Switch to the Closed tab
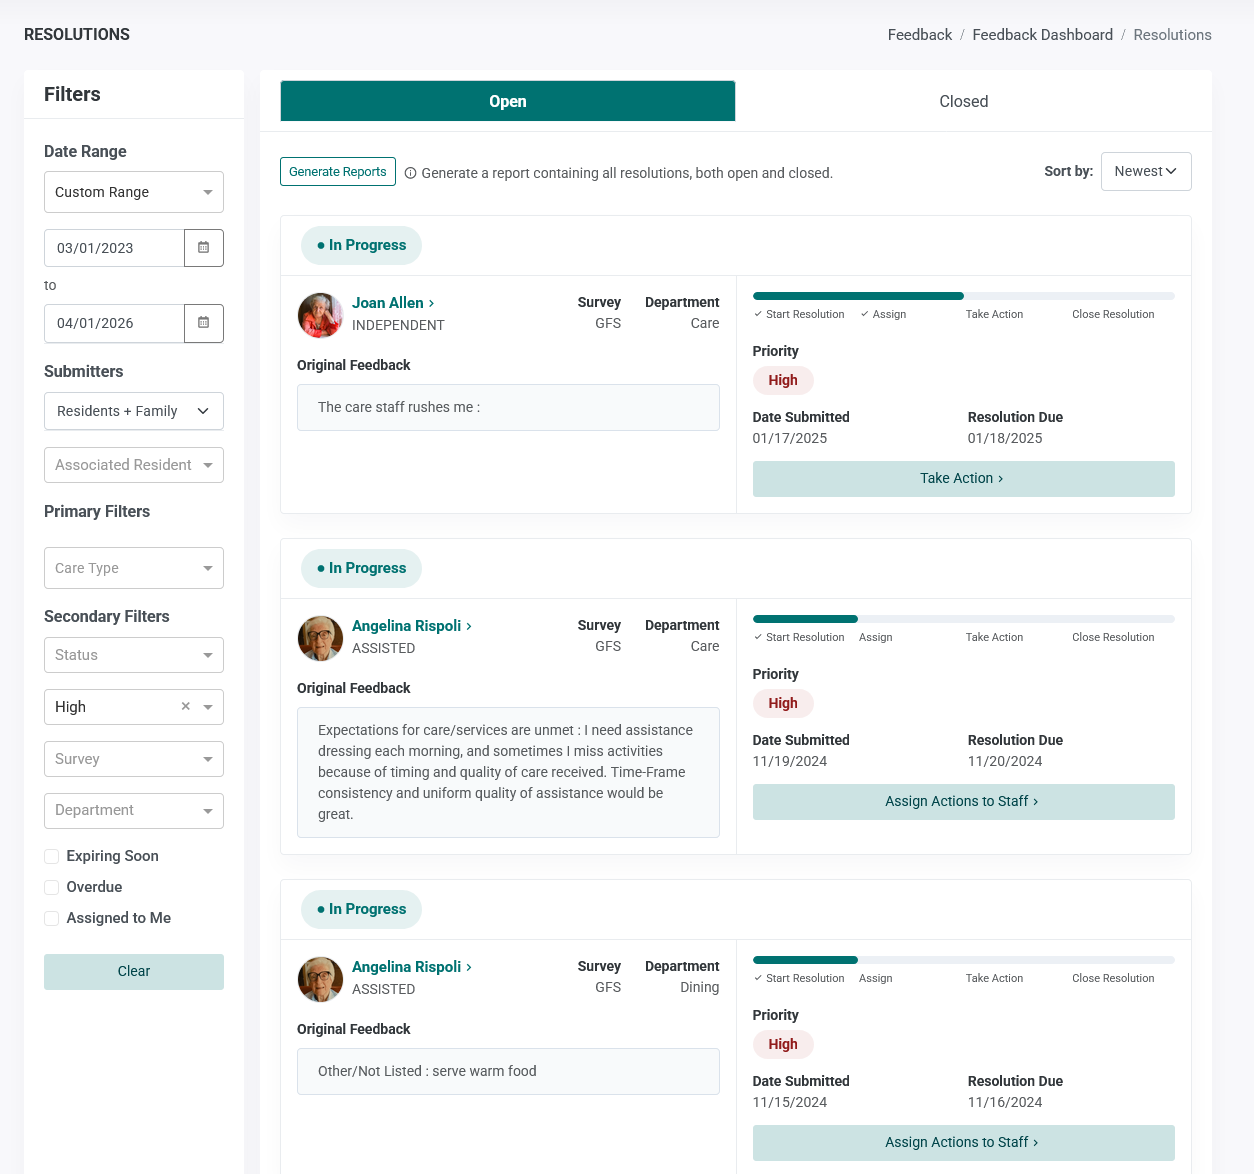The width and height of the screenshot is (1254, 1174). tap(963, 101)
